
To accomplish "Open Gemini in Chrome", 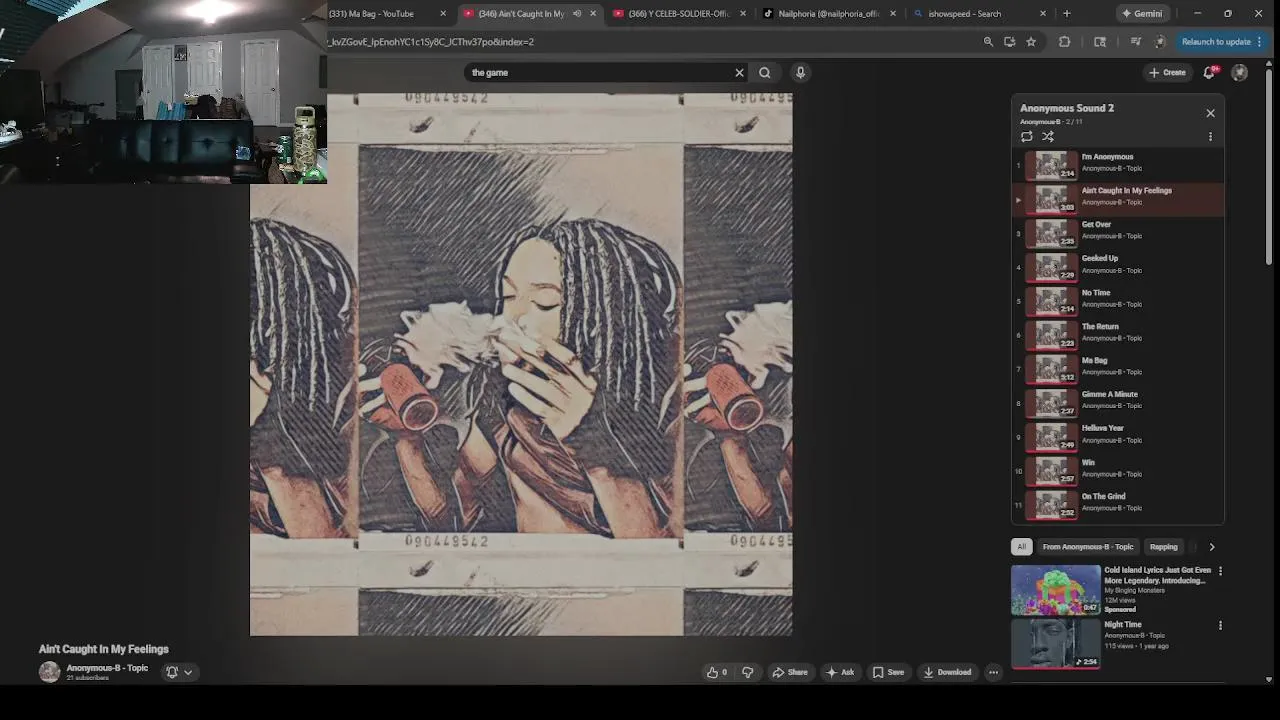I will click(1142, 14).
